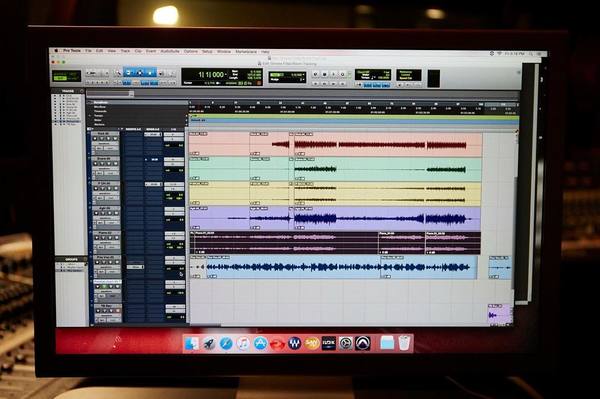Viewport: 600px width, 399px height.
Task: Open Safari from the Dock
Action: pos(226,343)
